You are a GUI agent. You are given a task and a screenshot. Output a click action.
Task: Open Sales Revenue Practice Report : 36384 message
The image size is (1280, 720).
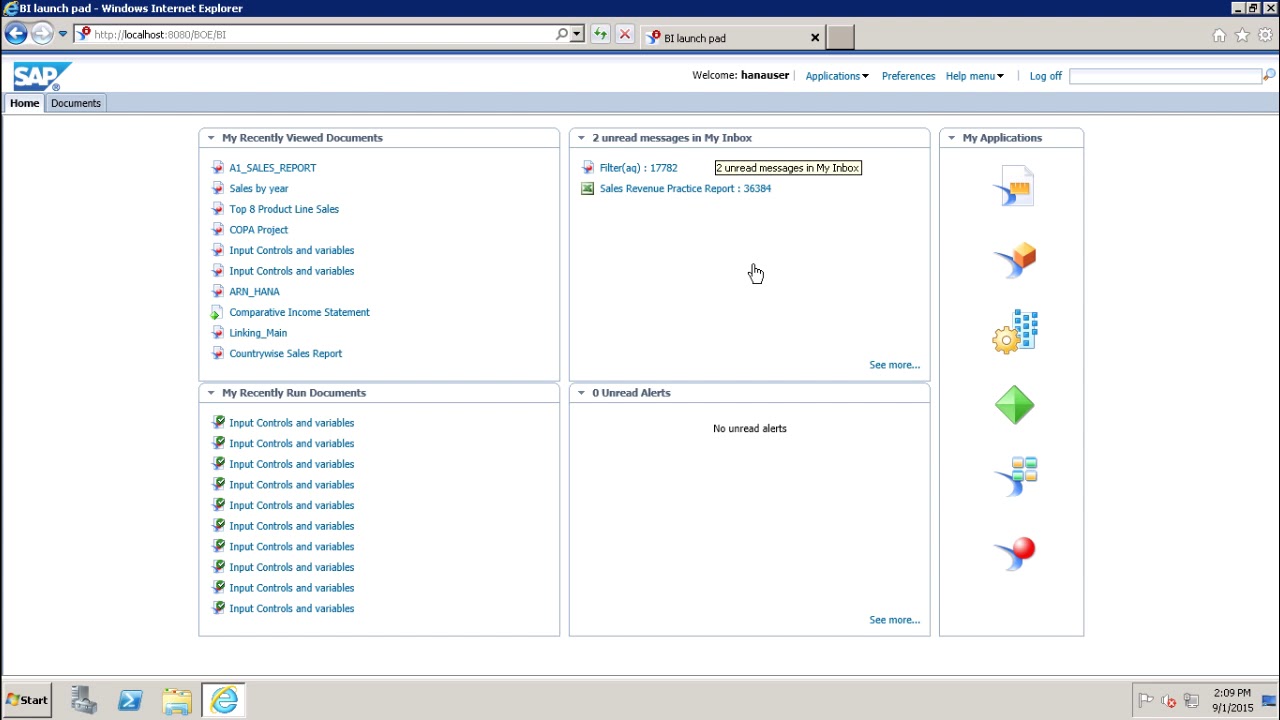685,188
